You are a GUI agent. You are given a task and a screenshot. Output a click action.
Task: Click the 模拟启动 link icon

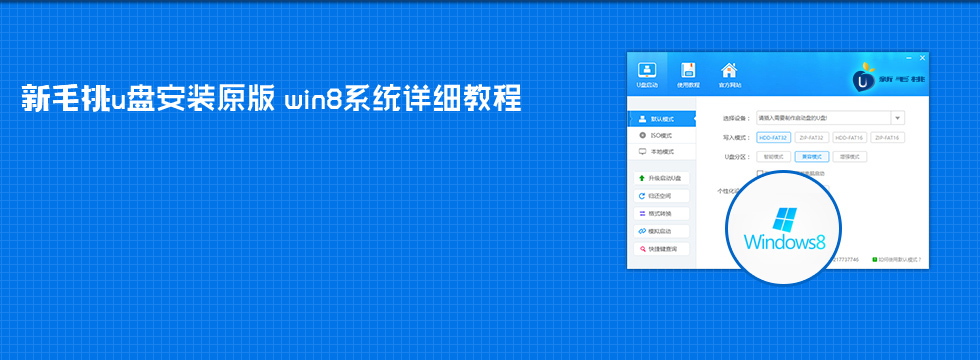point(641,231)
